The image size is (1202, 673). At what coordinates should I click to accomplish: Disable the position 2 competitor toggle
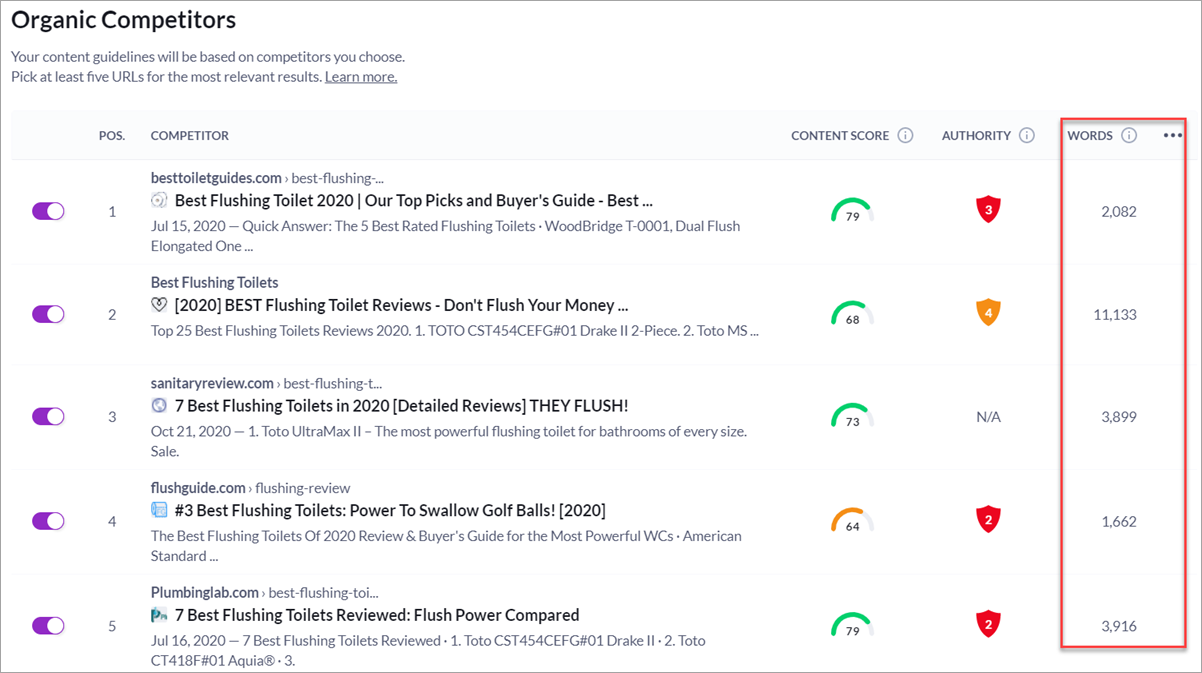point(48,314)
